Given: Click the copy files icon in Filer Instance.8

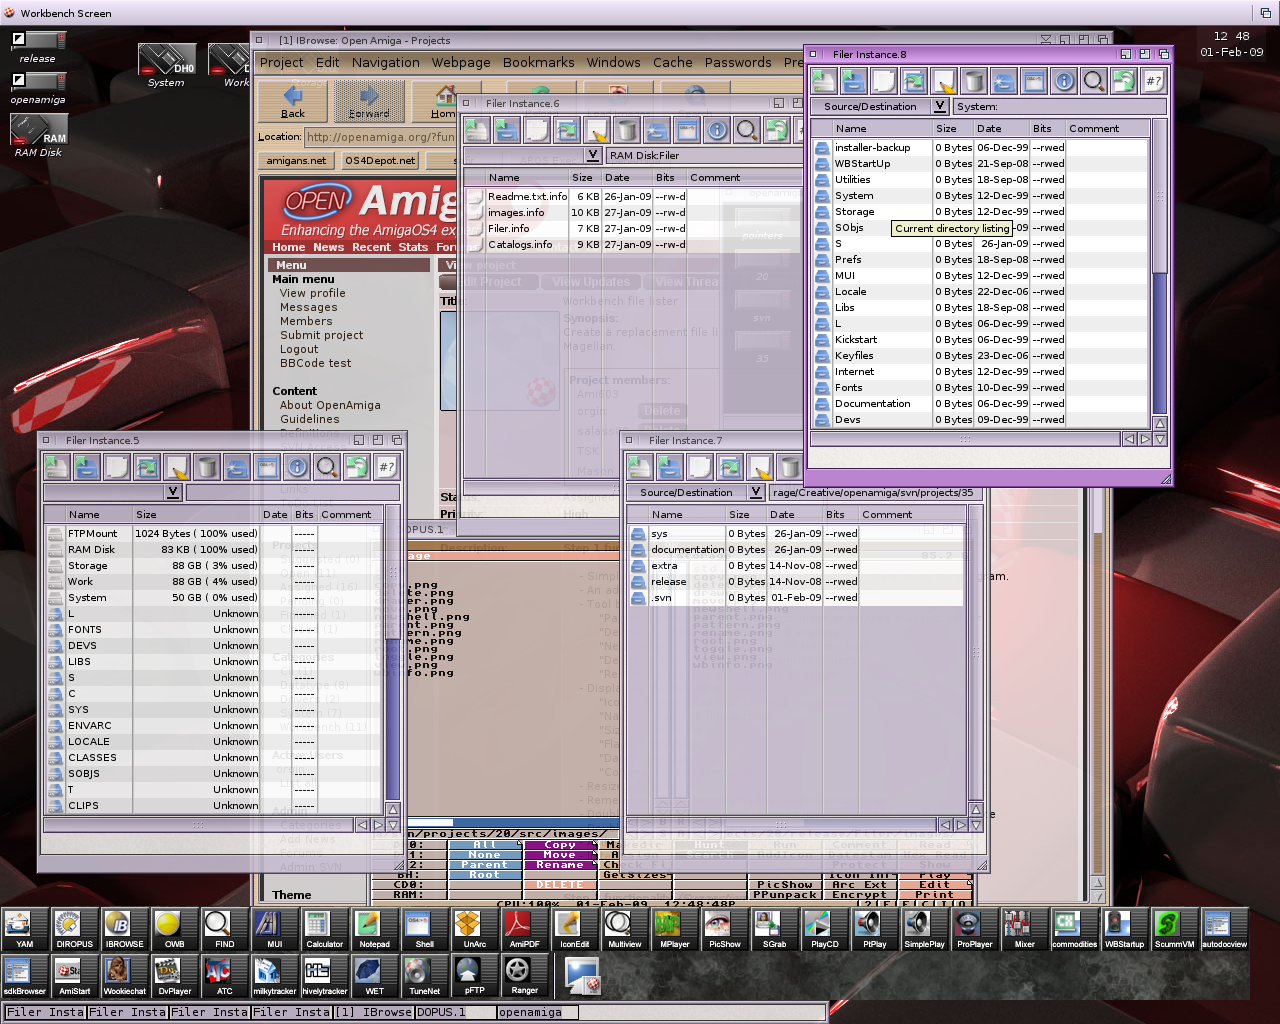Looking at the screenshot, I should pyautogui.click(x=884, y=81).
